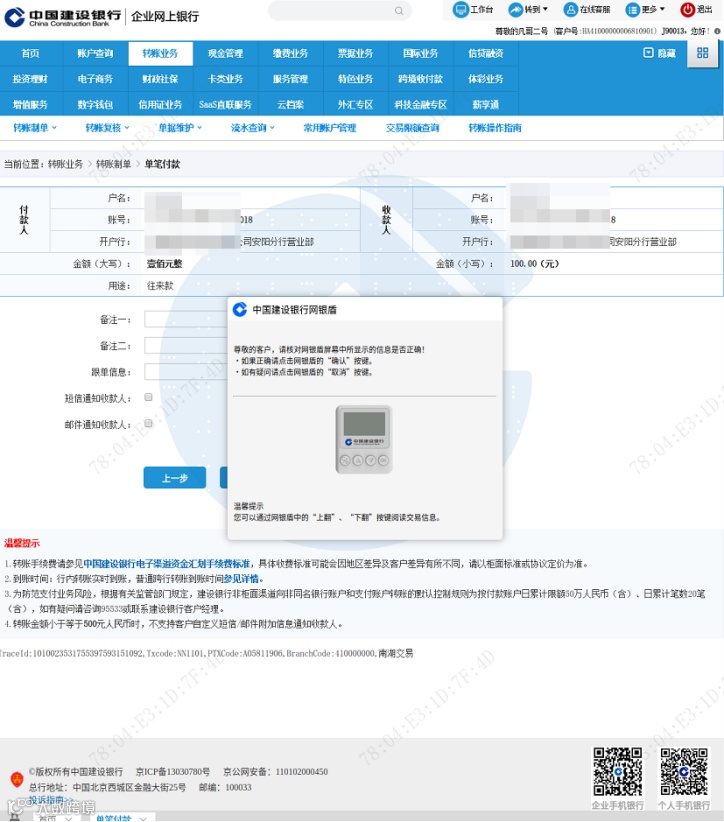Open 体彩业务 menu
This screenshot has width=724, height=822.
[485, 79]
